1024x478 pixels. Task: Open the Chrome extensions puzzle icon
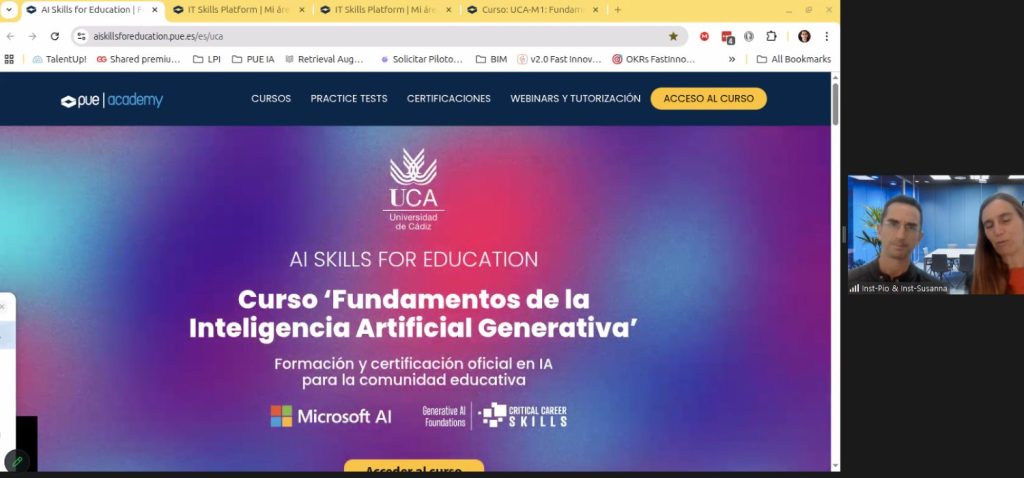tap(771, 36)
